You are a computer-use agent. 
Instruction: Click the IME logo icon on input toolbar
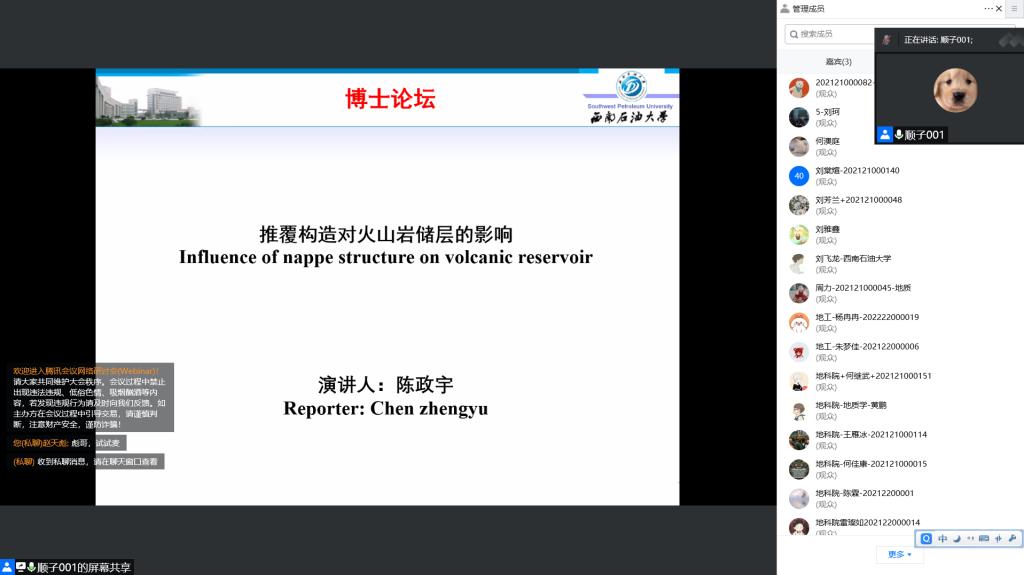click(x=927, y=539)
